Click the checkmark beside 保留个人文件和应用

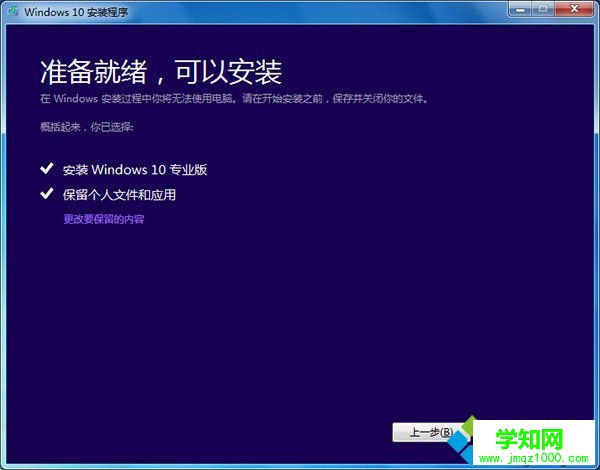pos(47,194)
